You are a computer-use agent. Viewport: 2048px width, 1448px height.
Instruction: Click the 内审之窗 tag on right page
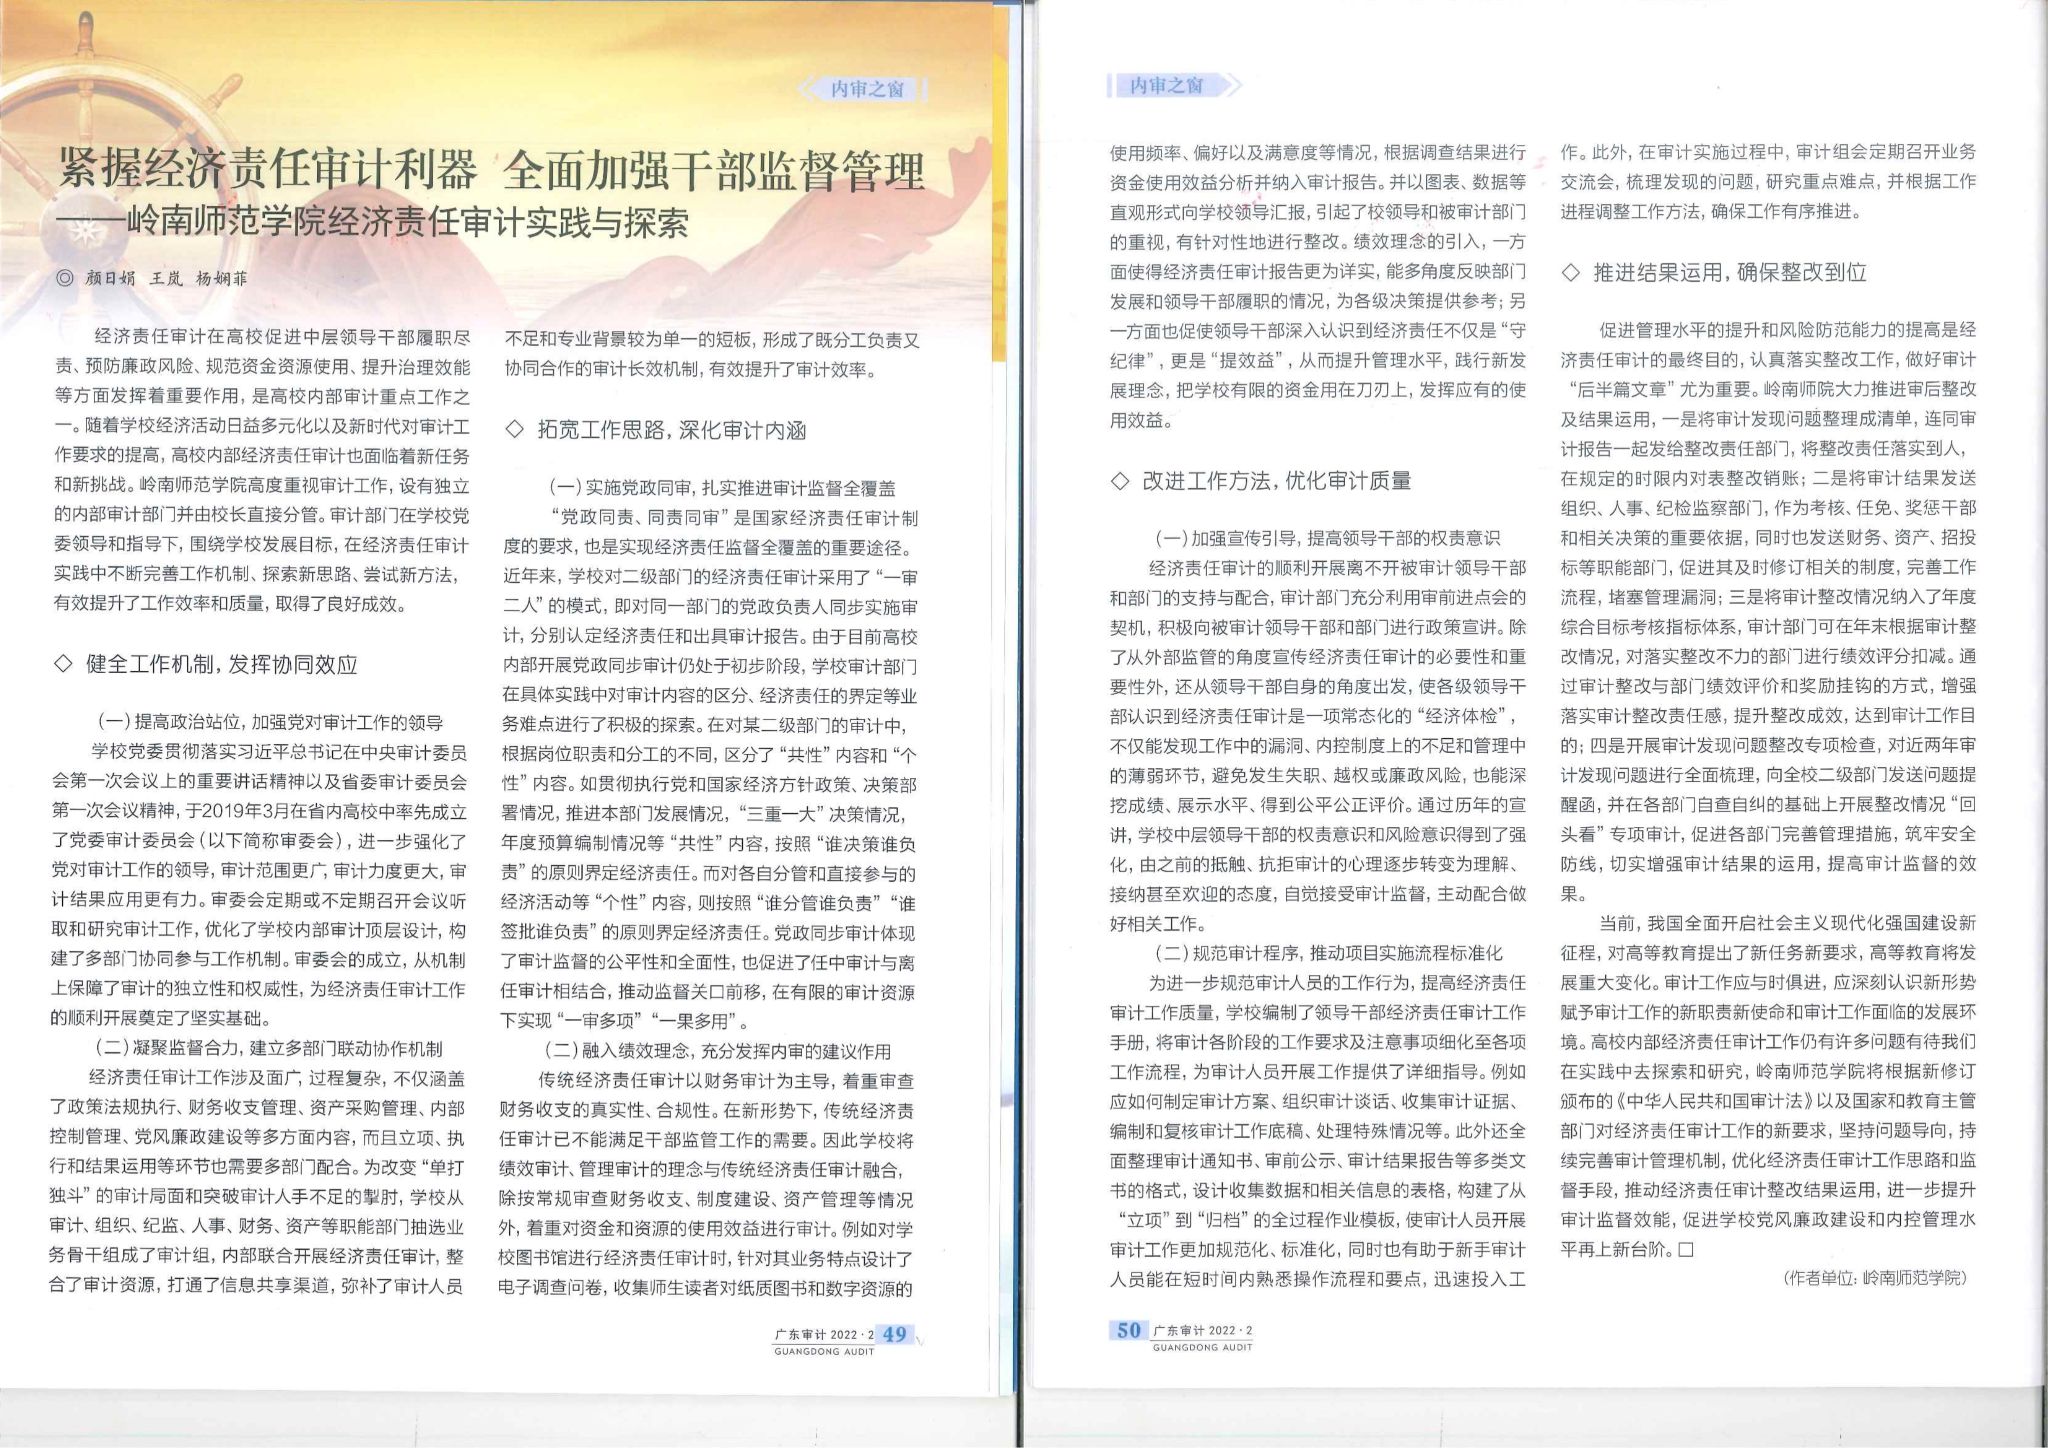1166,87
